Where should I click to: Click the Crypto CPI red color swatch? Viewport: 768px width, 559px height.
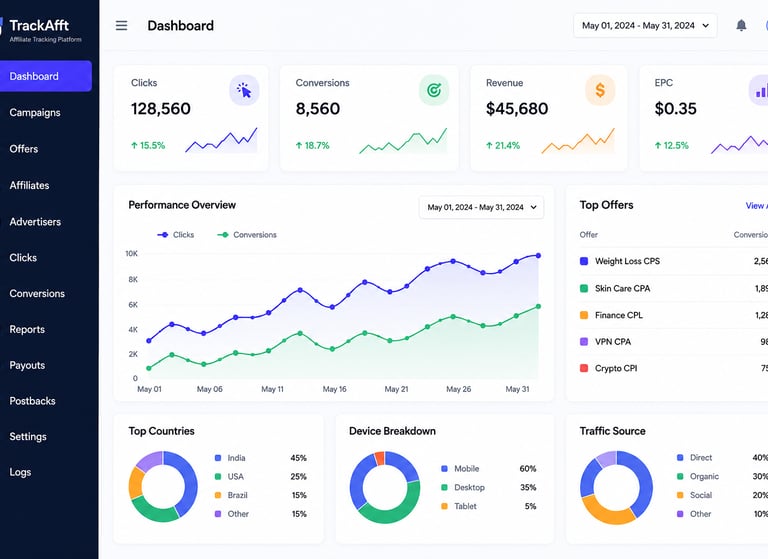coord(584,368)
